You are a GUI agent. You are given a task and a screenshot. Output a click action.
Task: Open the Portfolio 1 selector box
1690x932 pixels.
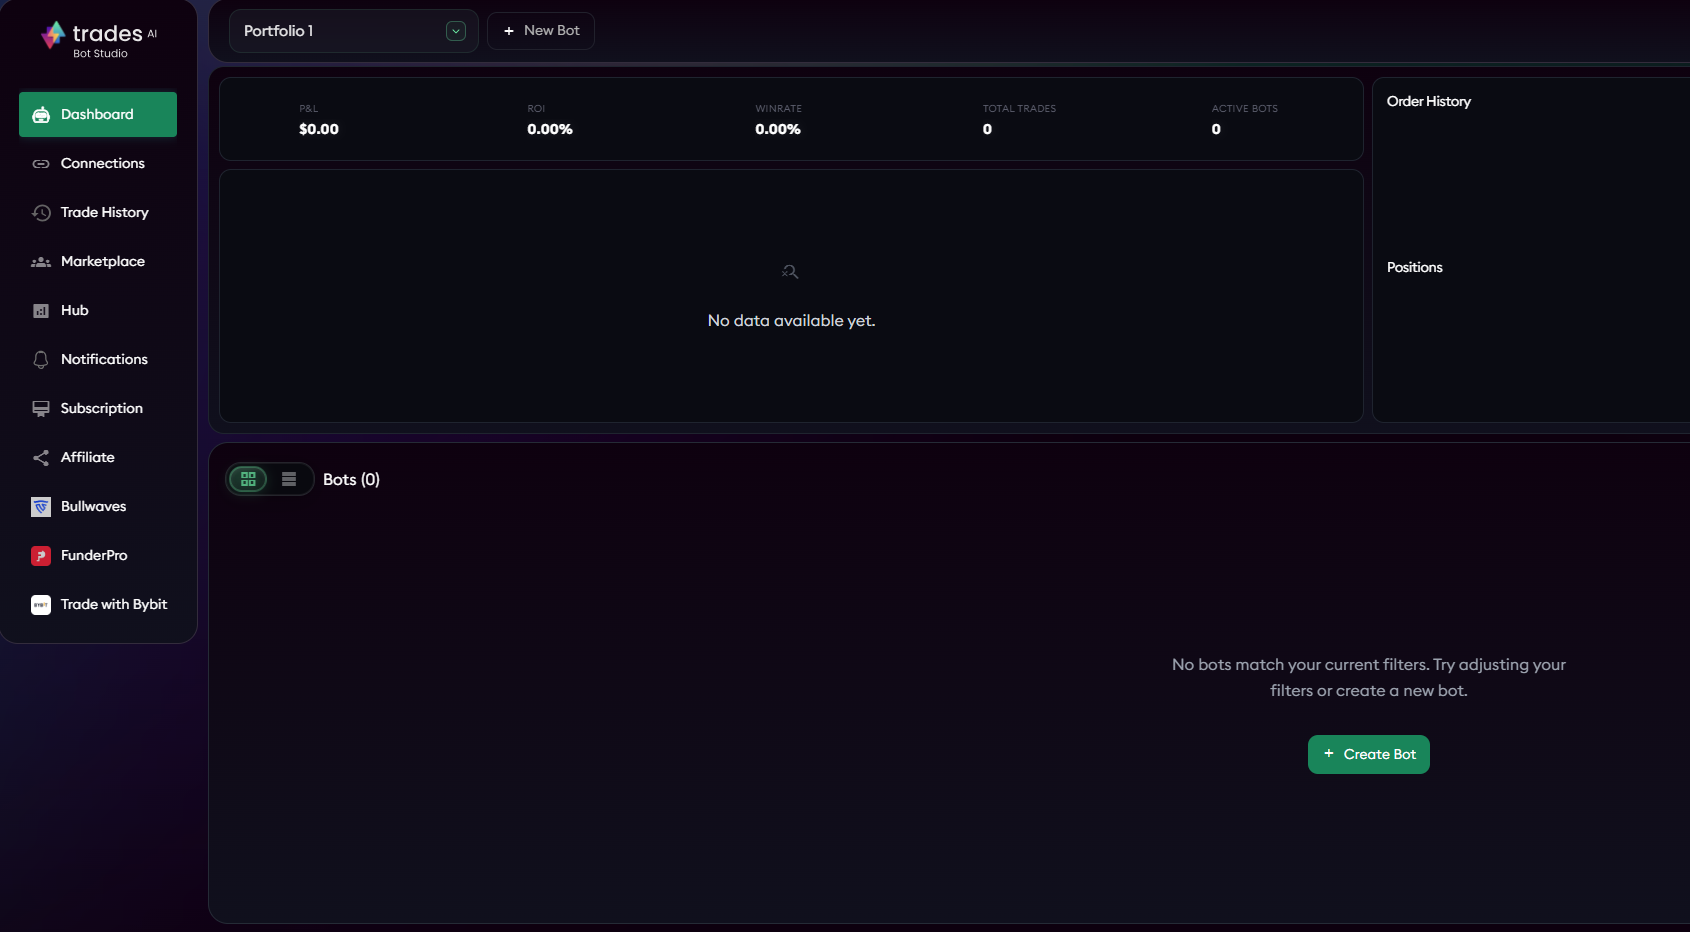(340, 31)
